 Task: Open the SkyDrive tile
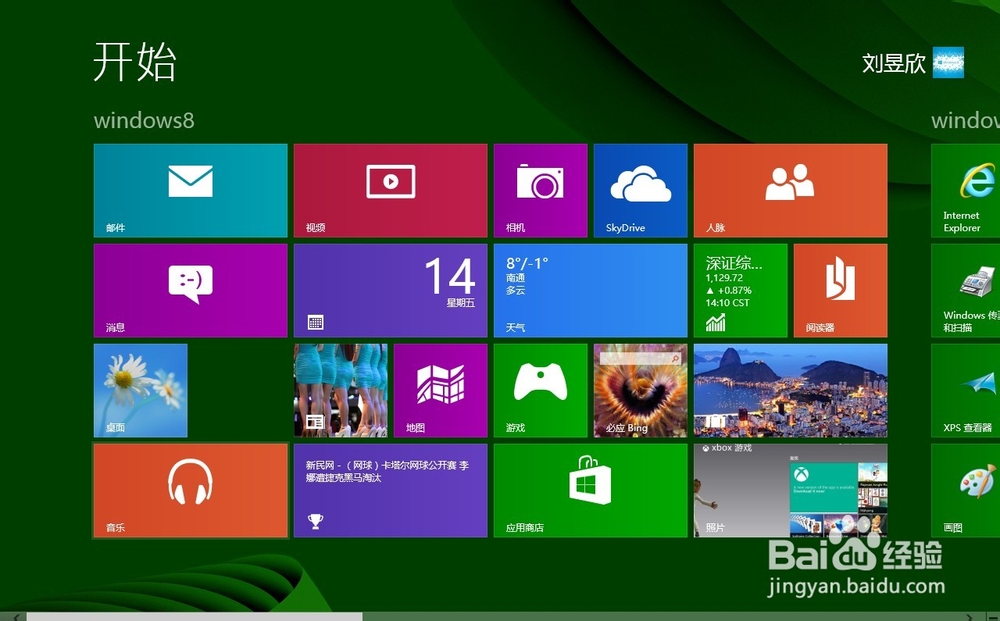(640, 191)
